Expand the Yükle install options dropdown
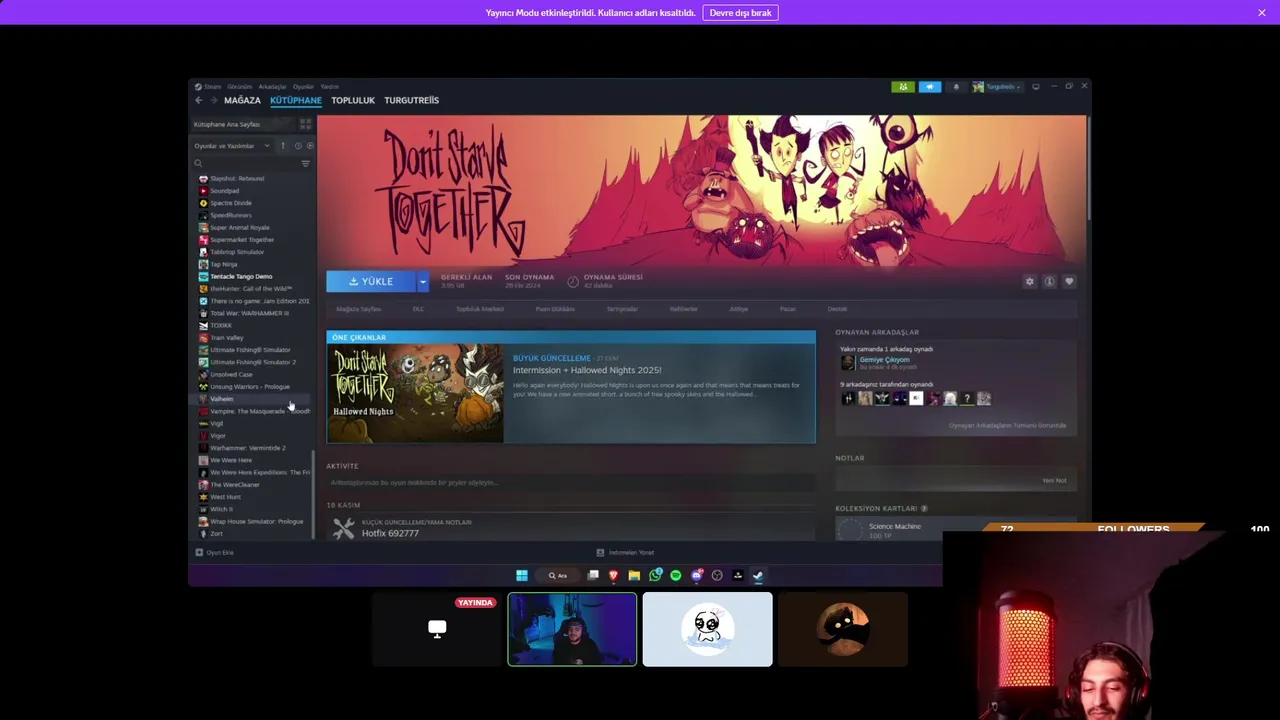 pyautogui.click(x=422, y=282)
